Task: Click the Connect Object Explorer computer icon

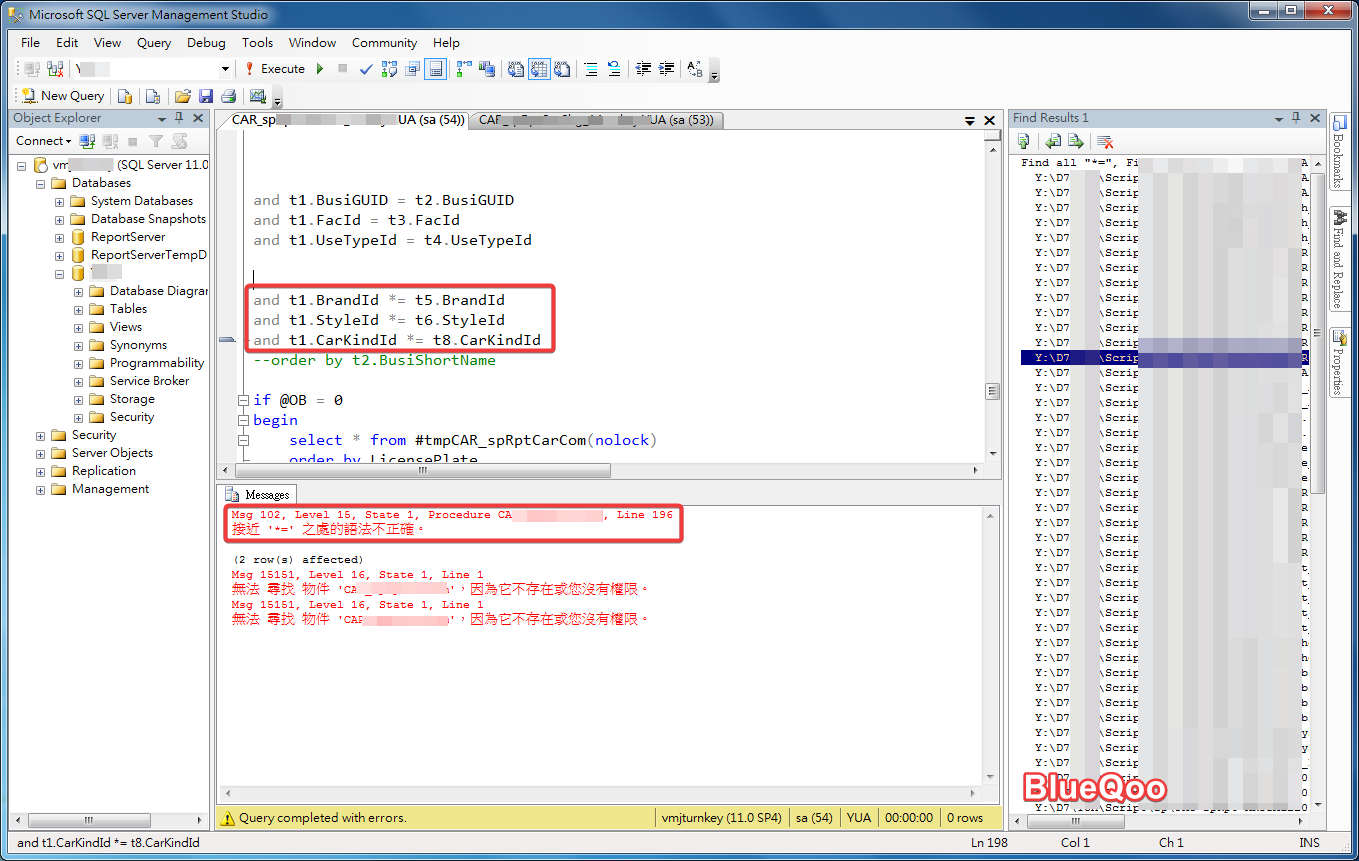Action: (87, 141)
